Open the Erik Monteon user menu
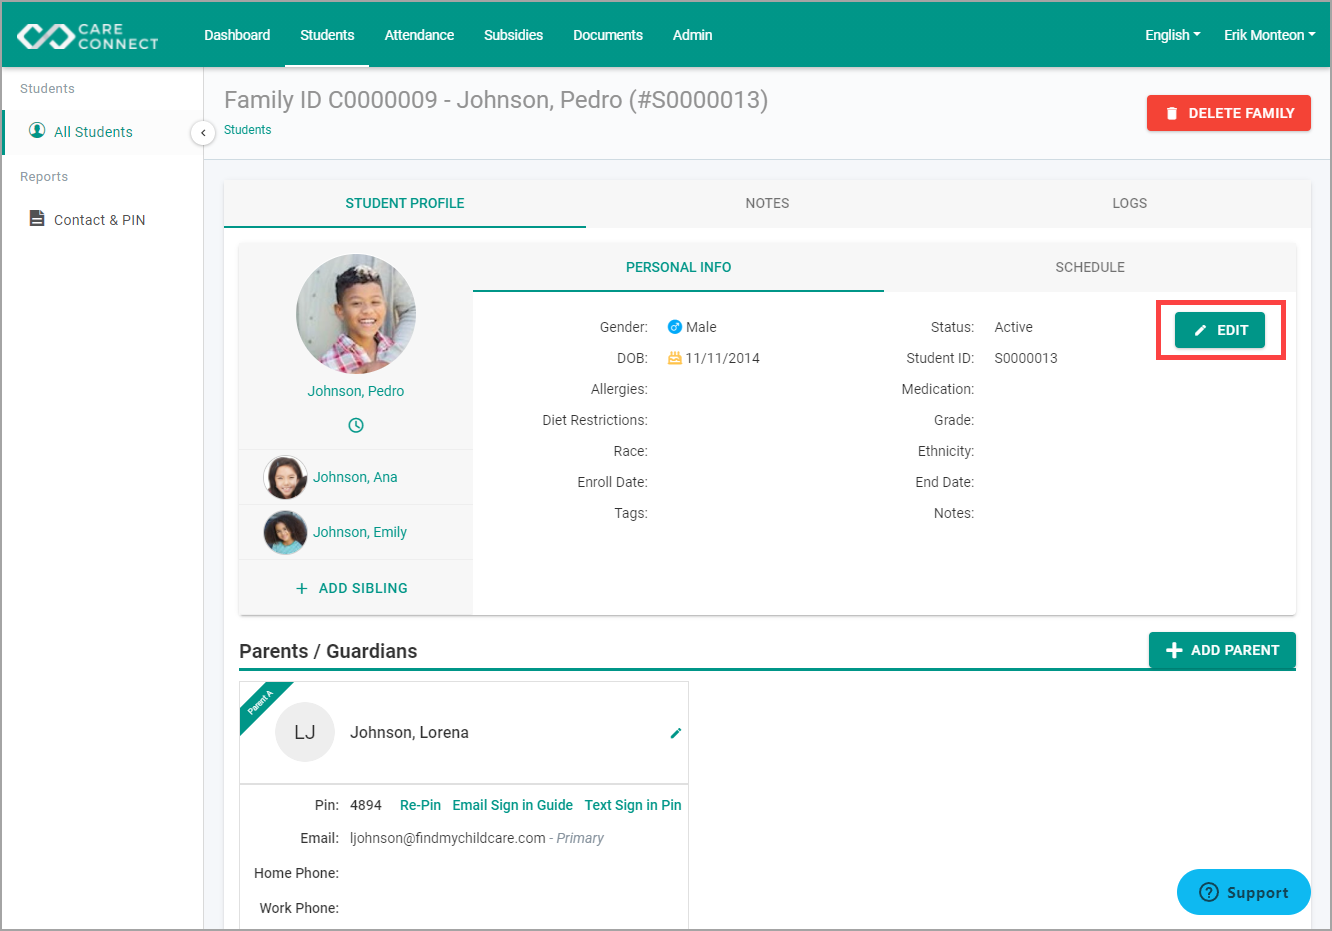This screenshot has width=1332, height=931. tap(1269, 35)
